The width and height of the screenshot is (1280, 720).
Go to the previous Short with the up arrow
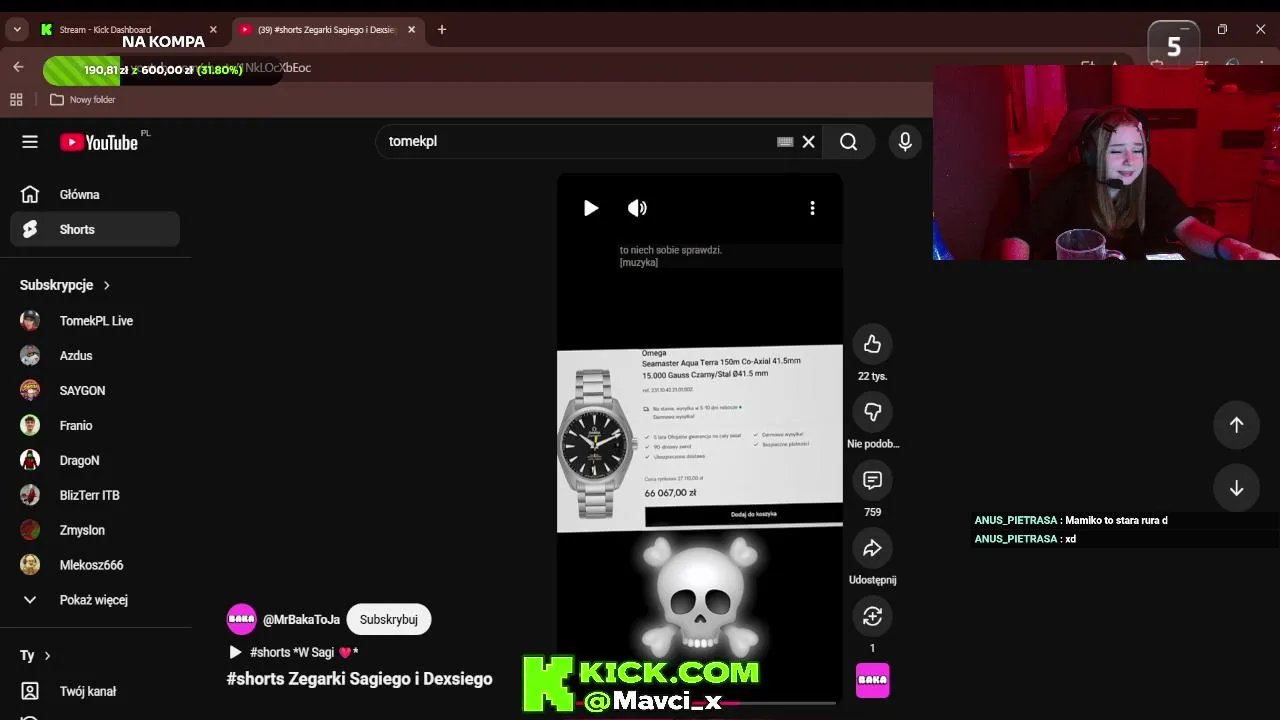[1236, 425]
